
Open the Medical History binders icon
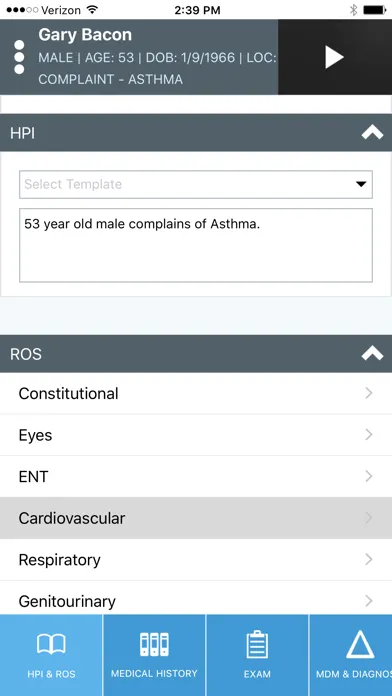point(154,645)
